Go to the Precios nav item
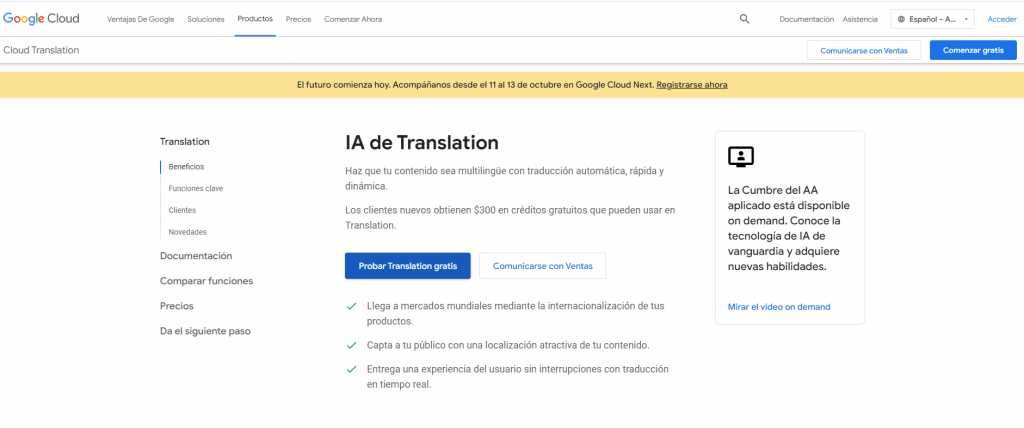 [298, 19]
